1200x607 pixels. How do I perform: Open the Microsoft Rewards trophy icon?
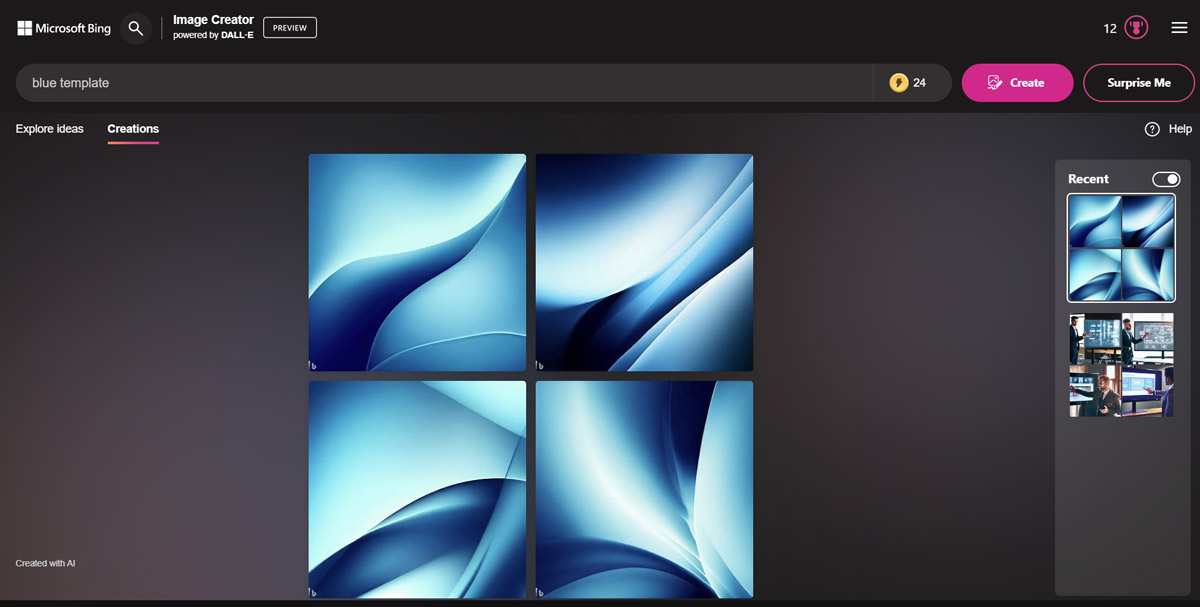click(1138, 28)
